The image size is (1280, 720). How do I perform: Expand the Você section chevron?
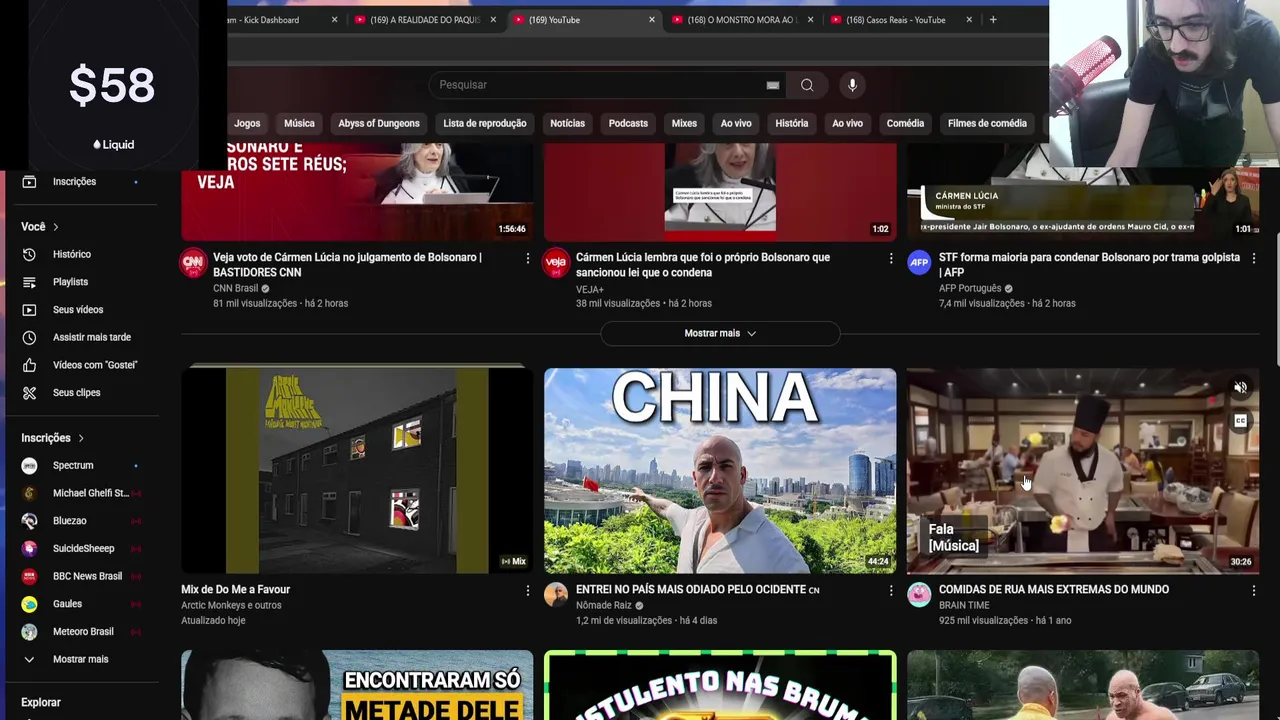(x=56, y=227)
